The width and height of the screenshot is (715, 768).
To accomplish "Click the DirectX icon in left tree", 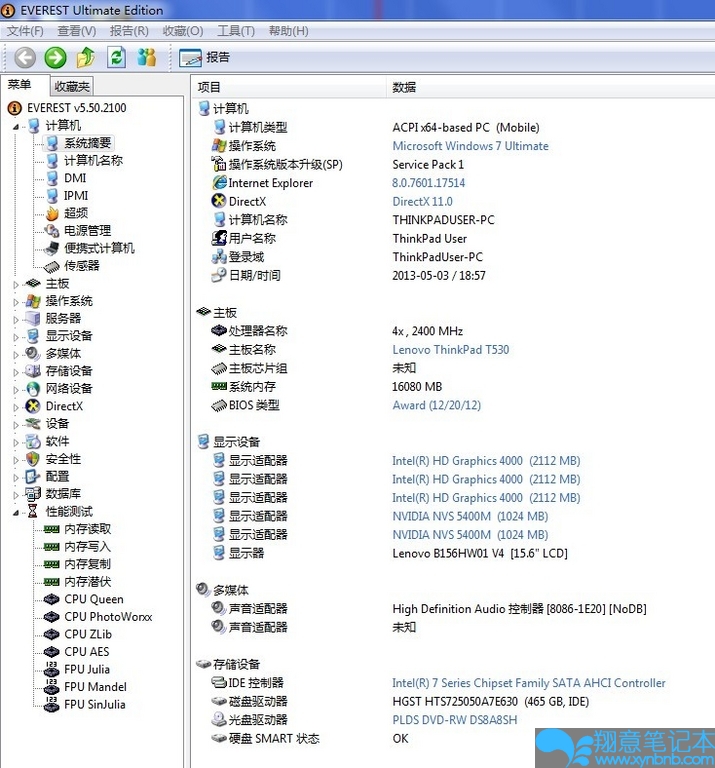I will pyautogui.click(x=33, y=406).
